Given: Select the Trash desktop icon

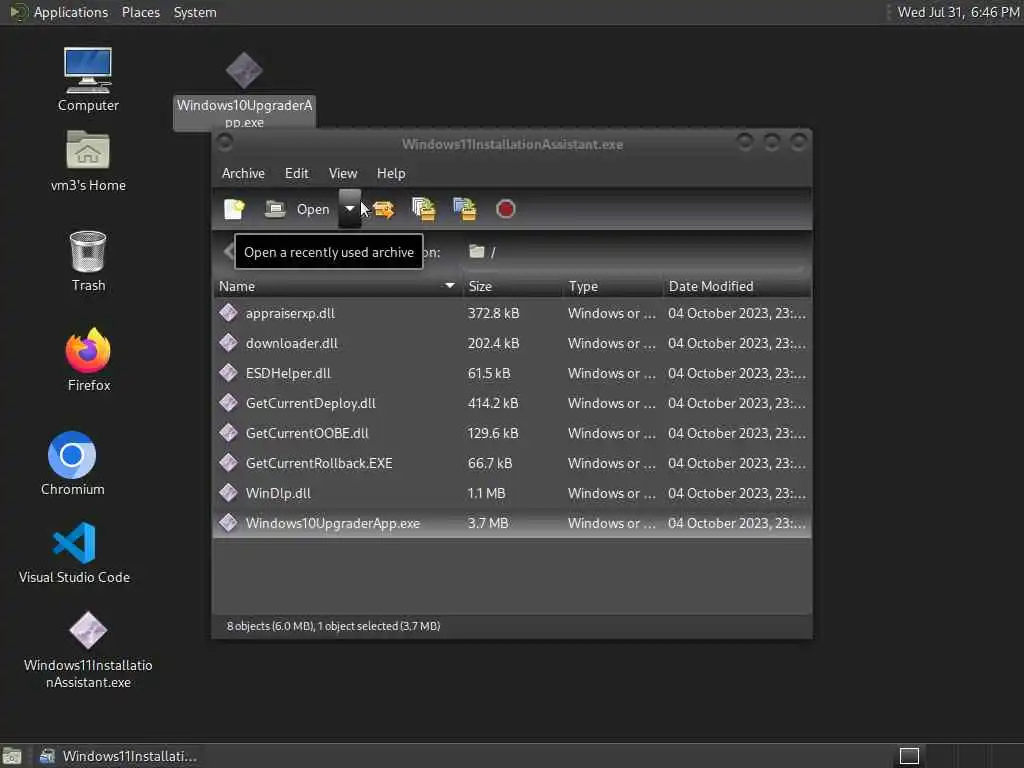Looking at the screenshot, I should [x=88, y=261].
